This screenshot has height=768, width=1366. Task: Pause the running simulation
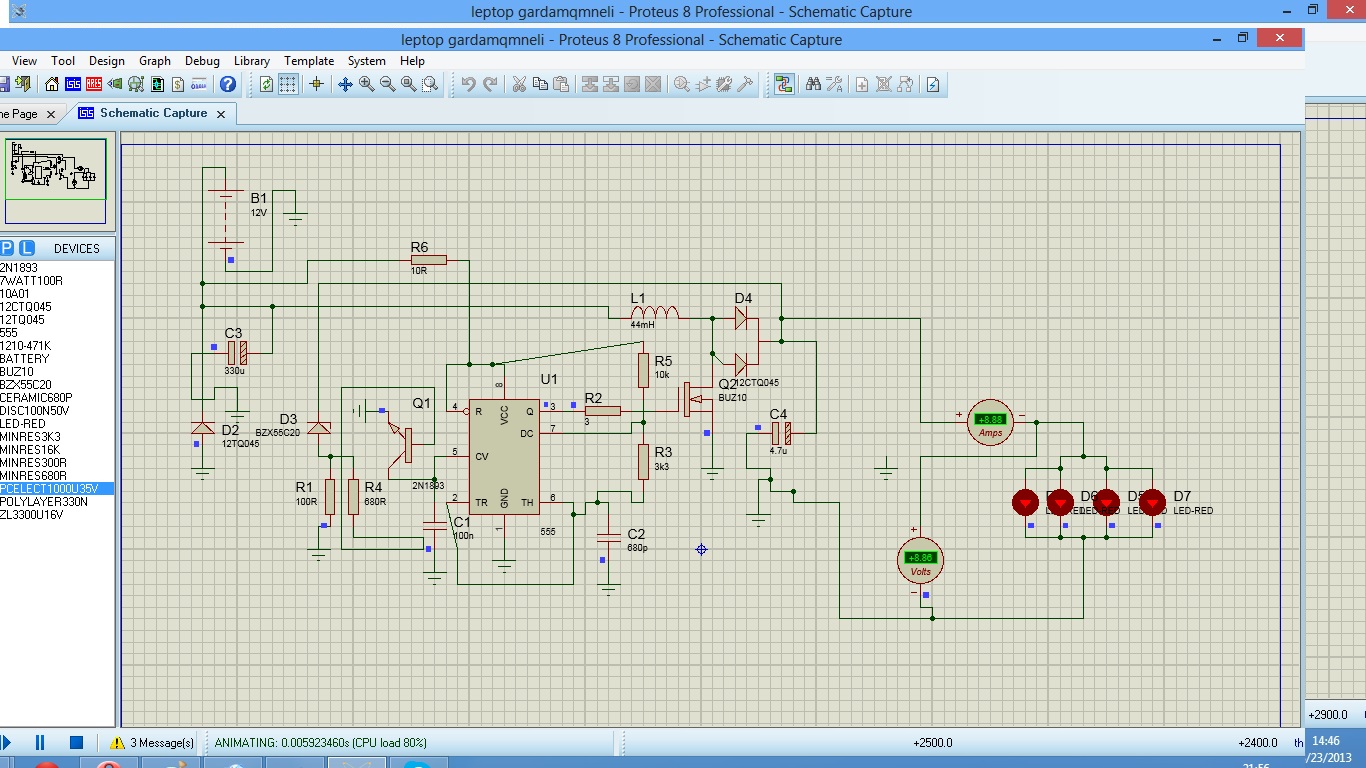coord(41,742)
